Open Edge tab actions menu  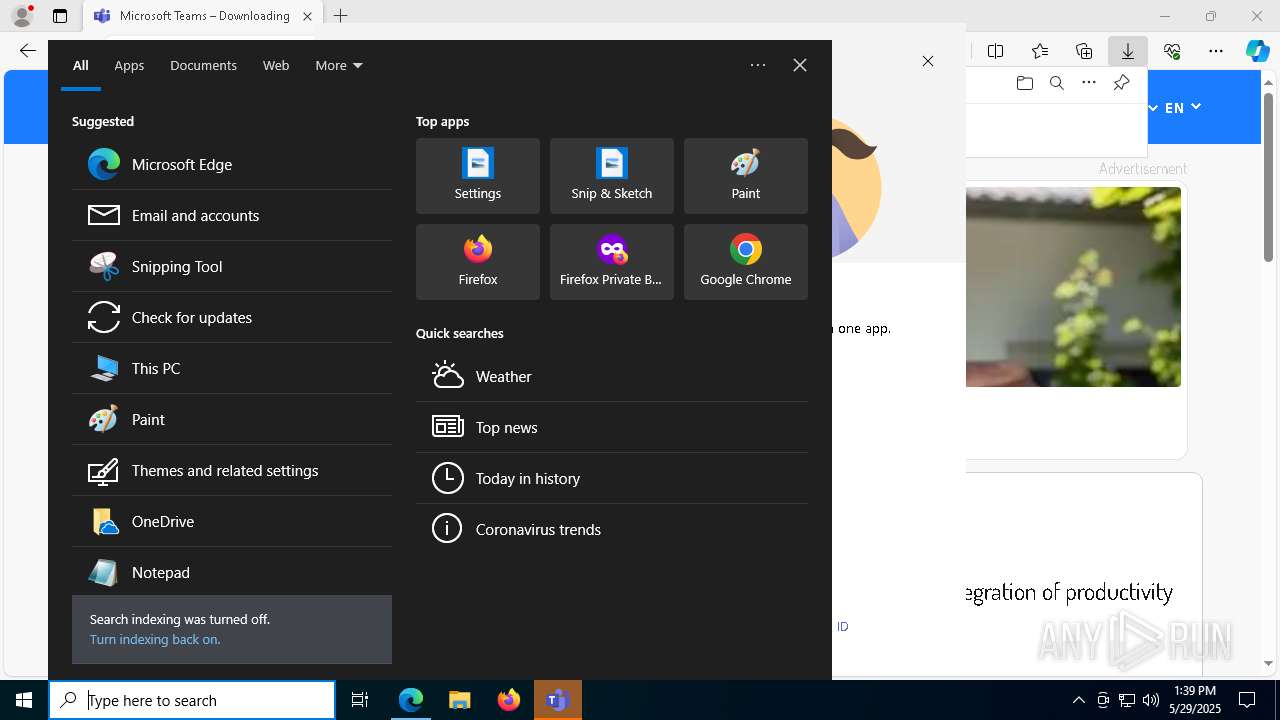point(60,16)
